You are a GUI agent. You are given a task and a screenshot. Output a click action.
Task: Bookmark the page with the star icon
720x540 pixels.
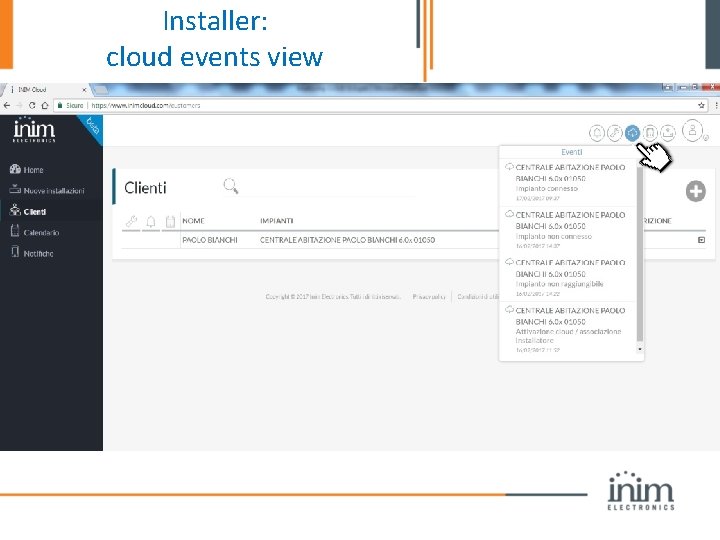701,105
